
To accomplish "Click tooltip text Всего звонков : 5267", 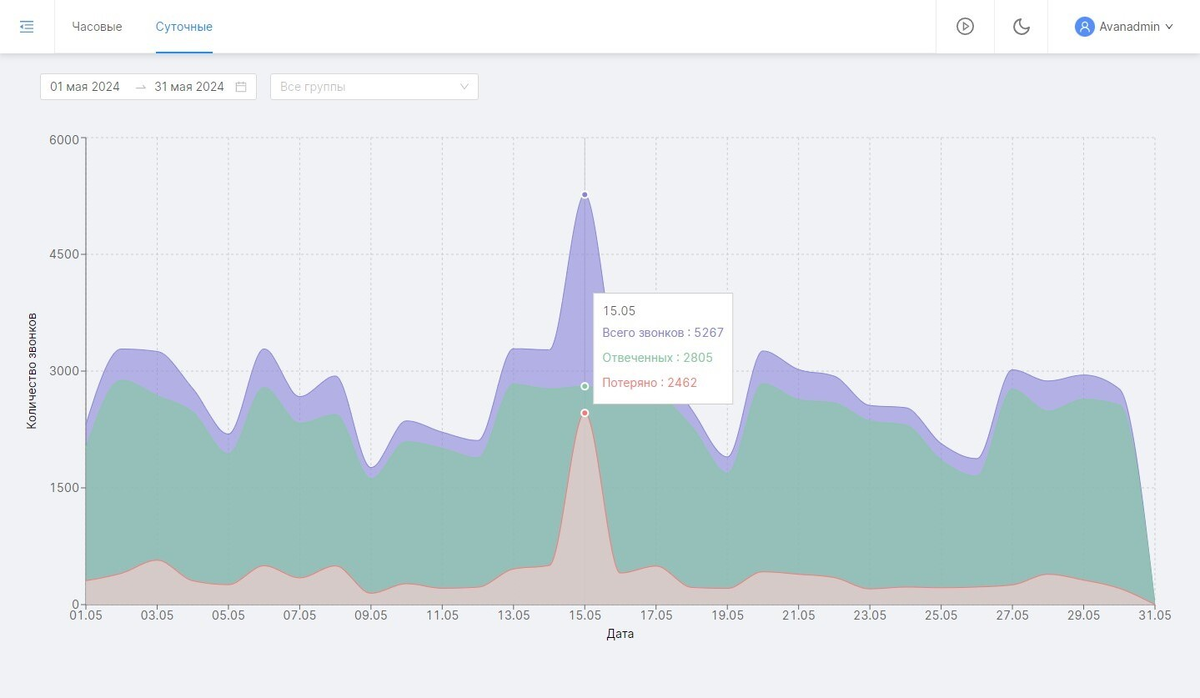I will click(x=663, y=333).
